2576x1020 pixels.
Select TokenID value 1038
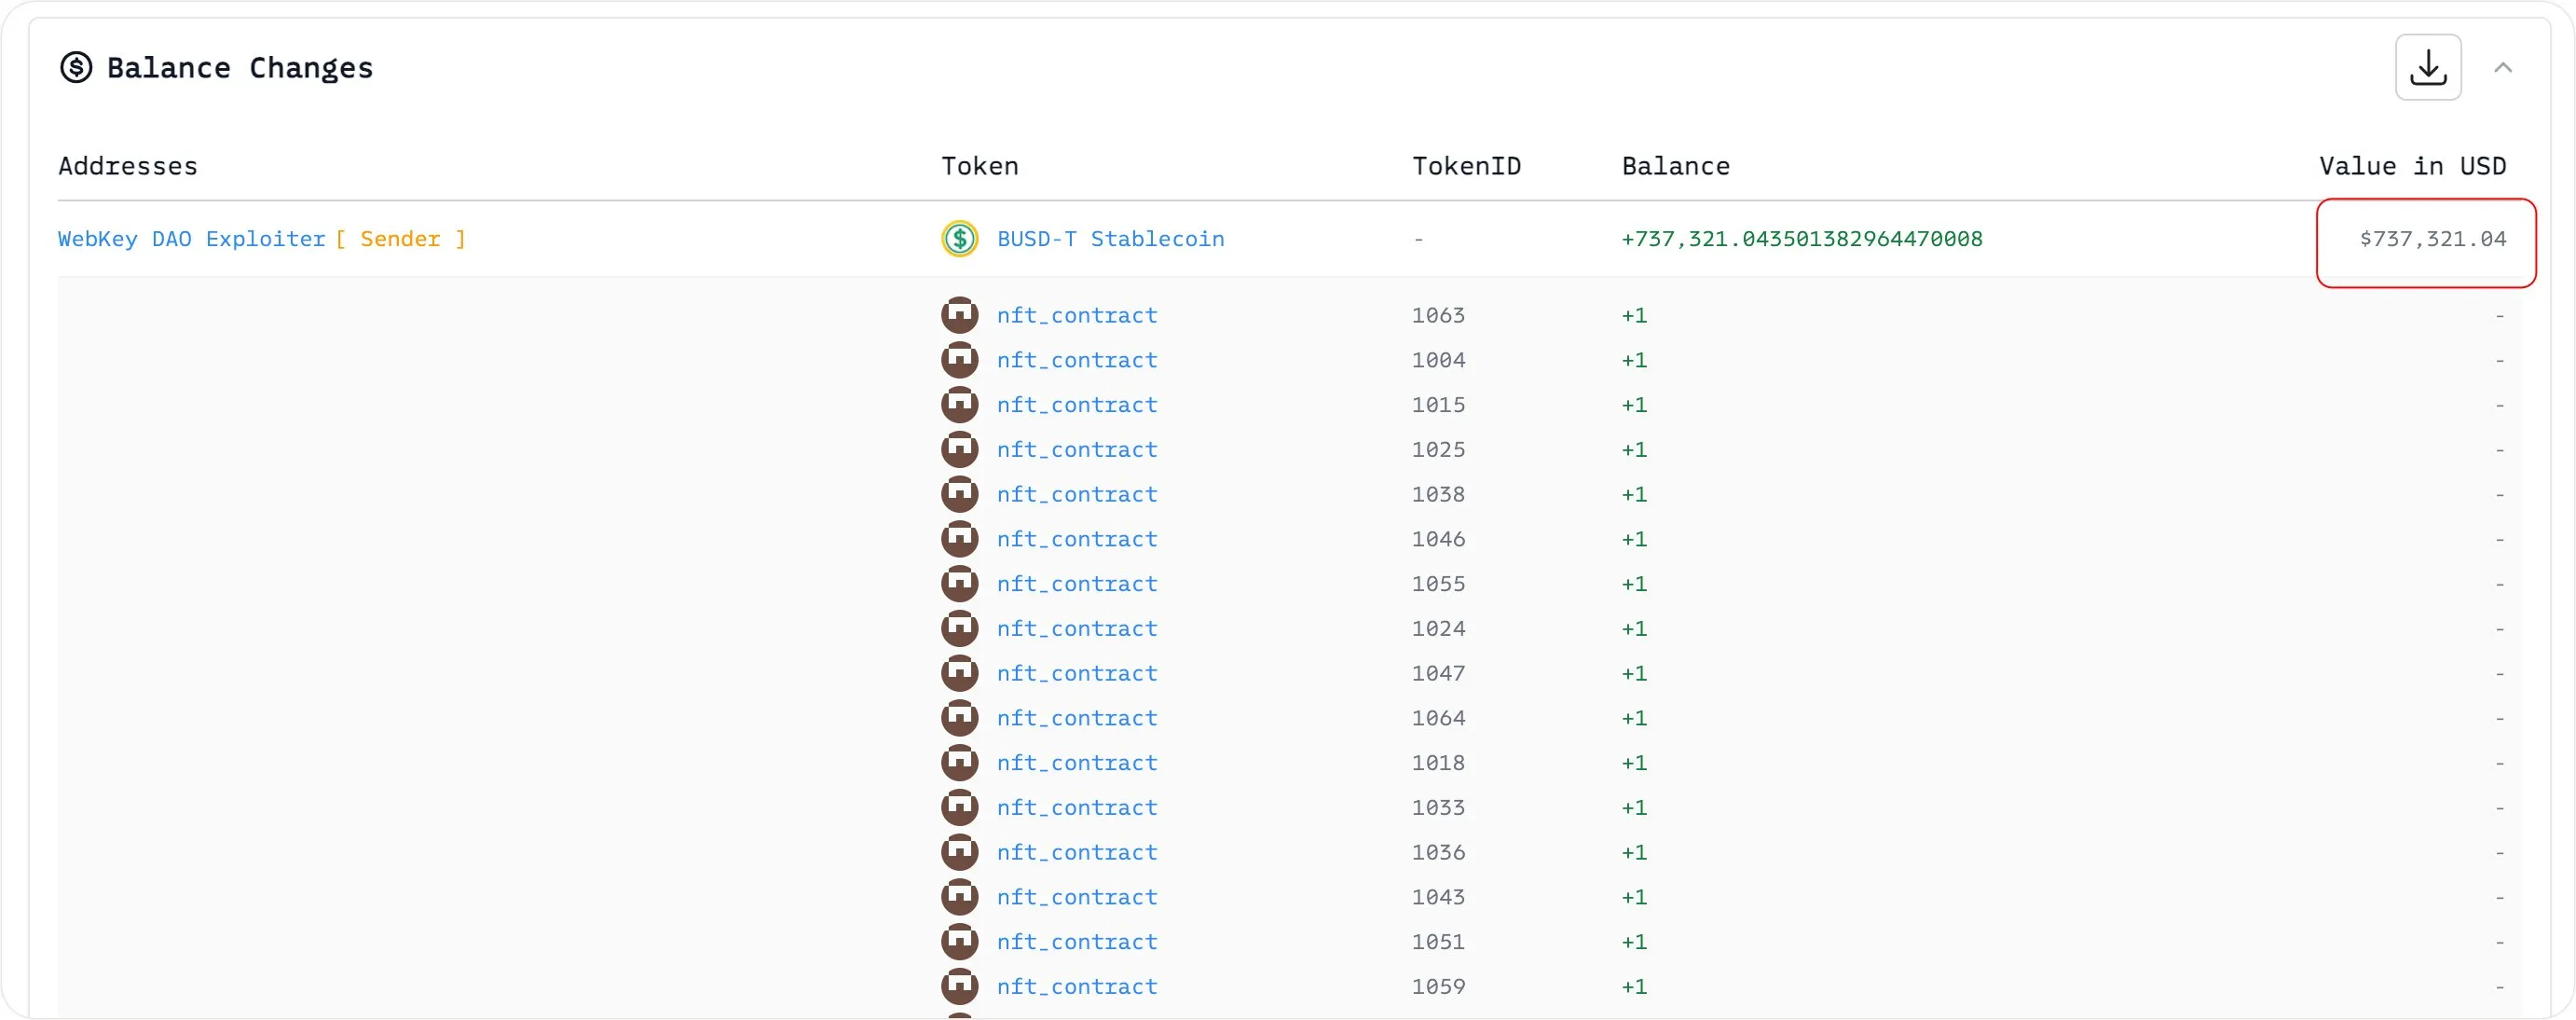(x=1438, y=494)
